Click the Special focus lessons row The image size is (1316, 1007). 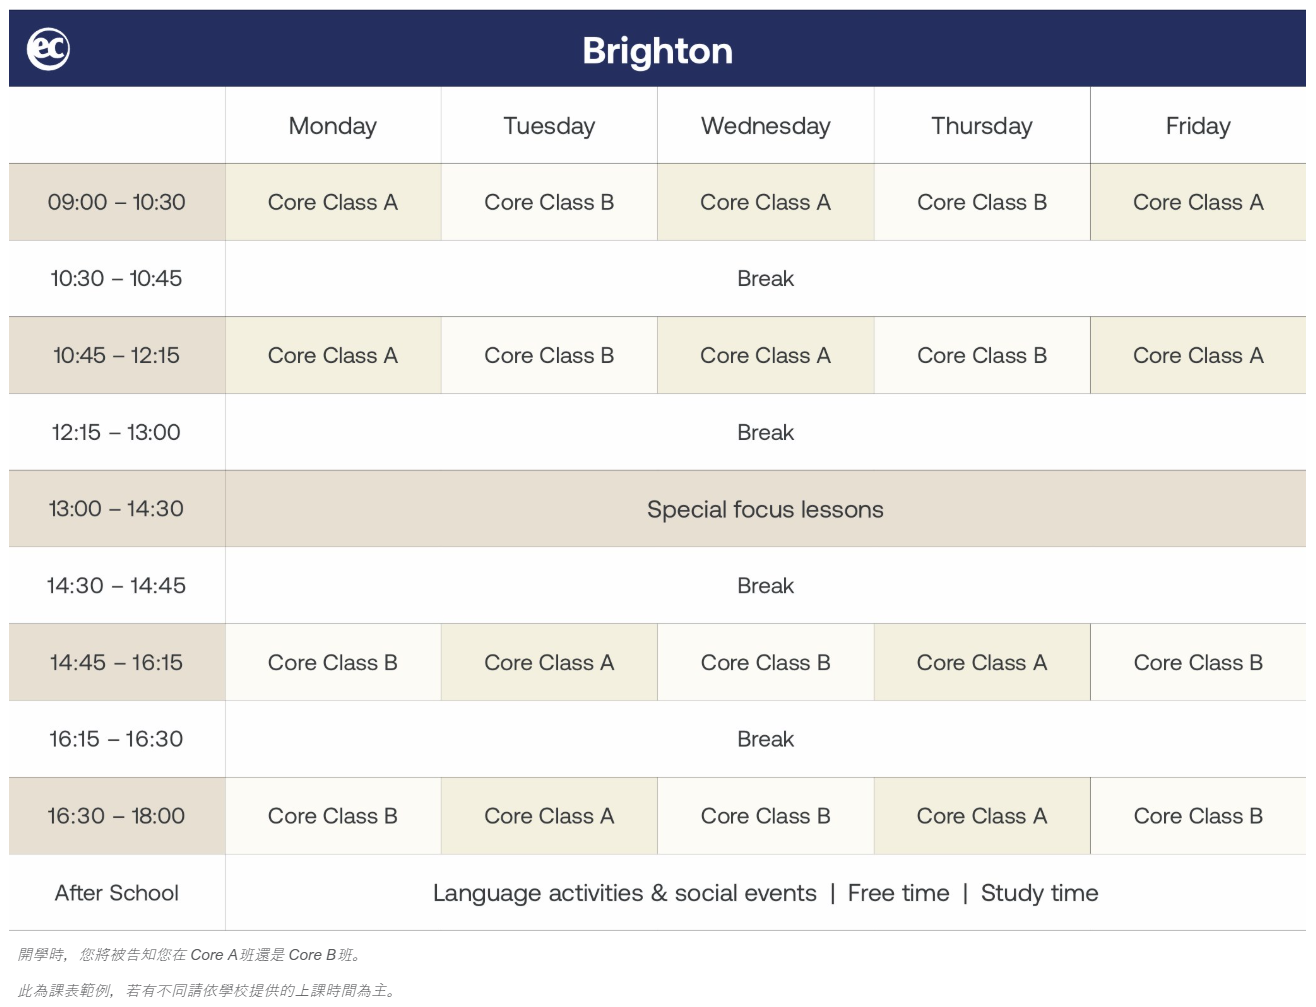(765, 509)
